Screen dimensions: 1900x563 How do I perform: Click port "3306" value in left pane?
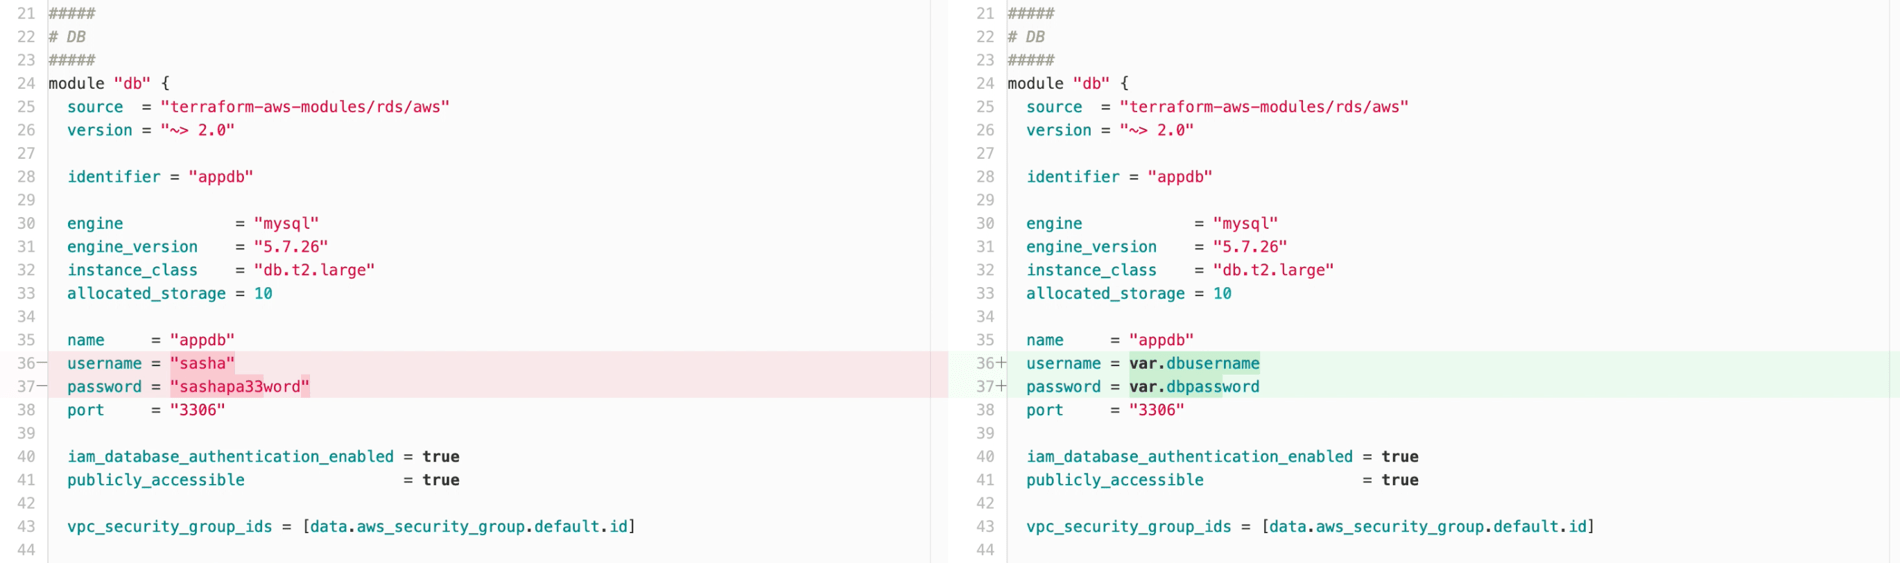tap(197, 410)
